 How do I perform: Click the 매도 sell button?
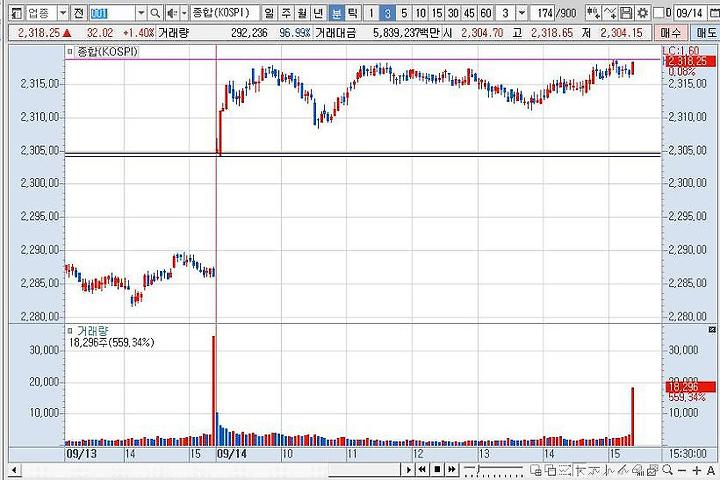(x=705, y=33)
